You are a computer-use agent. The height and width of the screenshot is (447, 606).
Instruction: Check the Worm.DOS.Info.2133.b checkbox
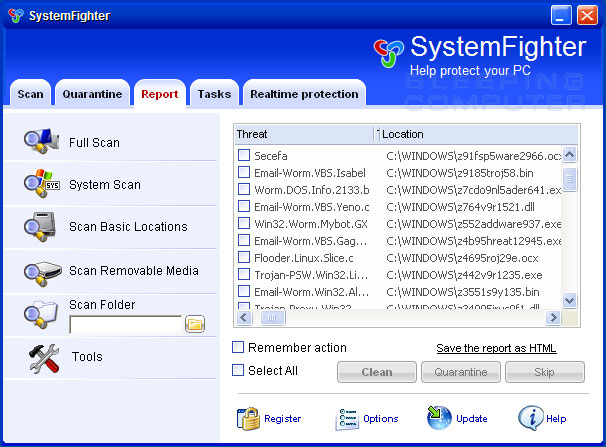[244, 189]
